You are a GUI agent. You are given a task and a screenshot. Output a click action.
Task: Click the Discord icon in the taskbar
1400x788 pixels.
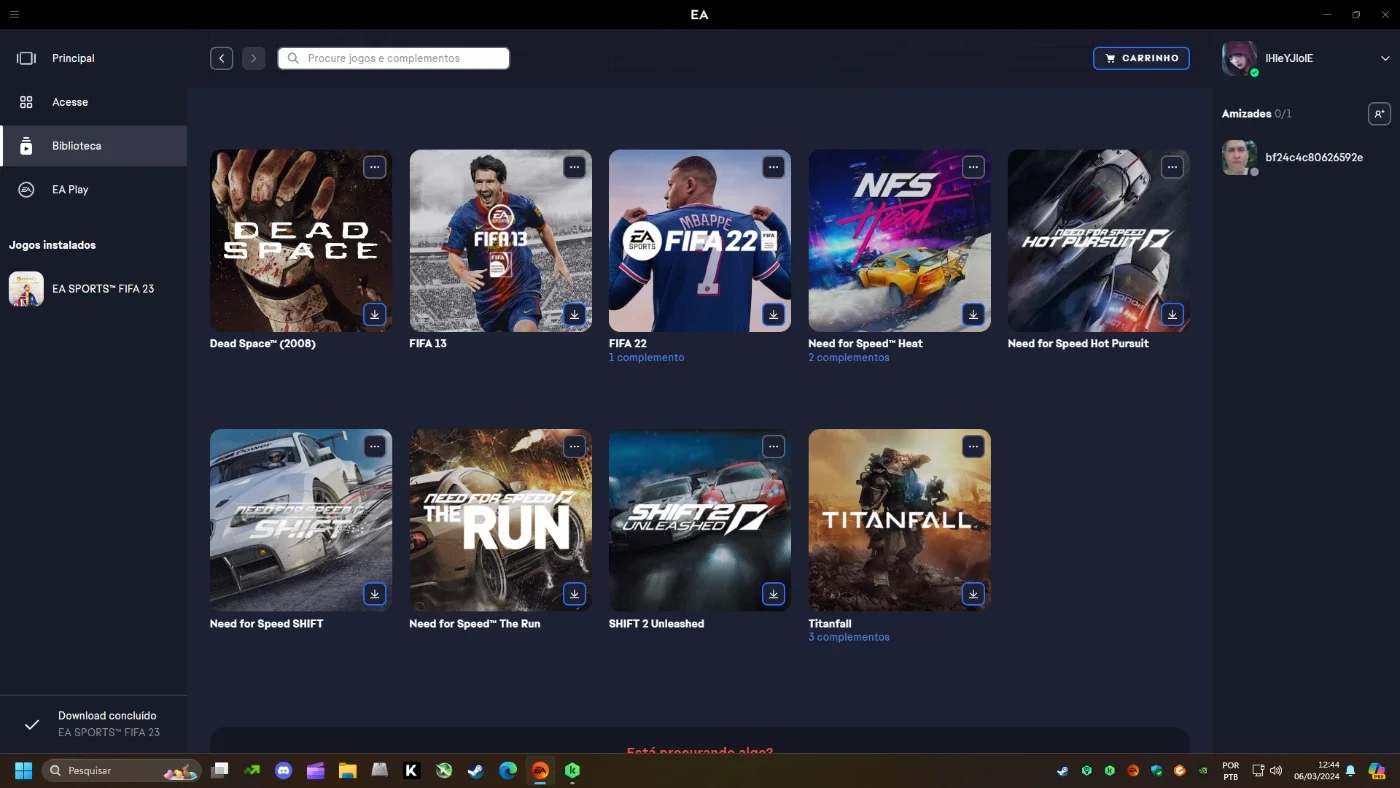coord(284,771)
